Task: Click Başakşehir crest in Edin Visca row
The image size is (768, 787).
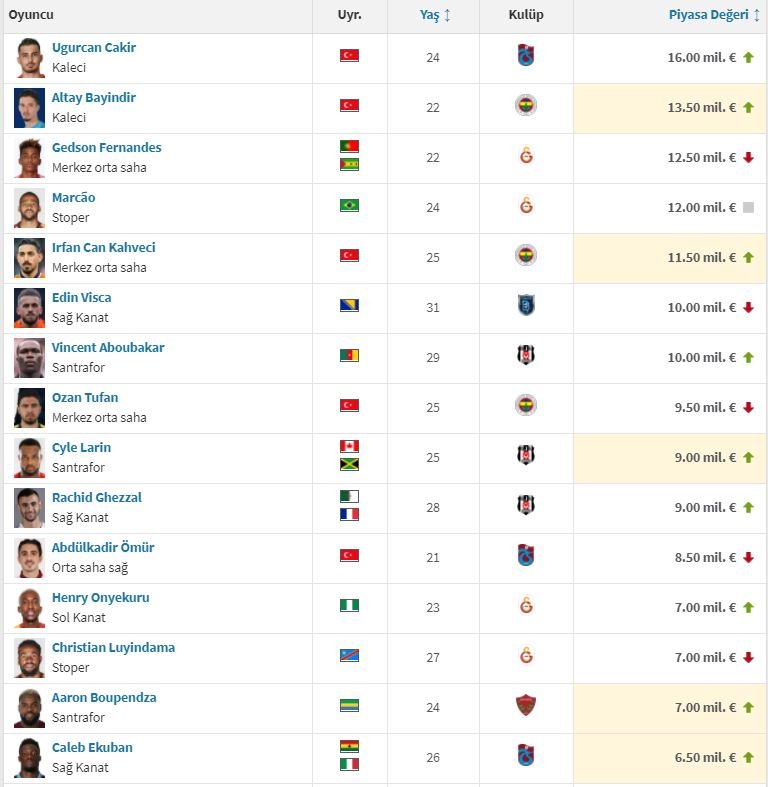Action: 526,306
